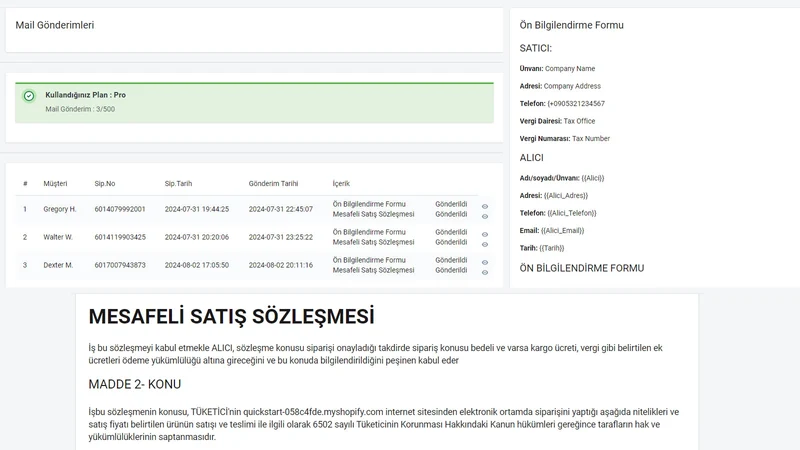This screenshot has width=800, height=450.
Task: Click 'Ön Bilgilendirme Formu' in Gregory H.'s row
Action: pos(369,204)
